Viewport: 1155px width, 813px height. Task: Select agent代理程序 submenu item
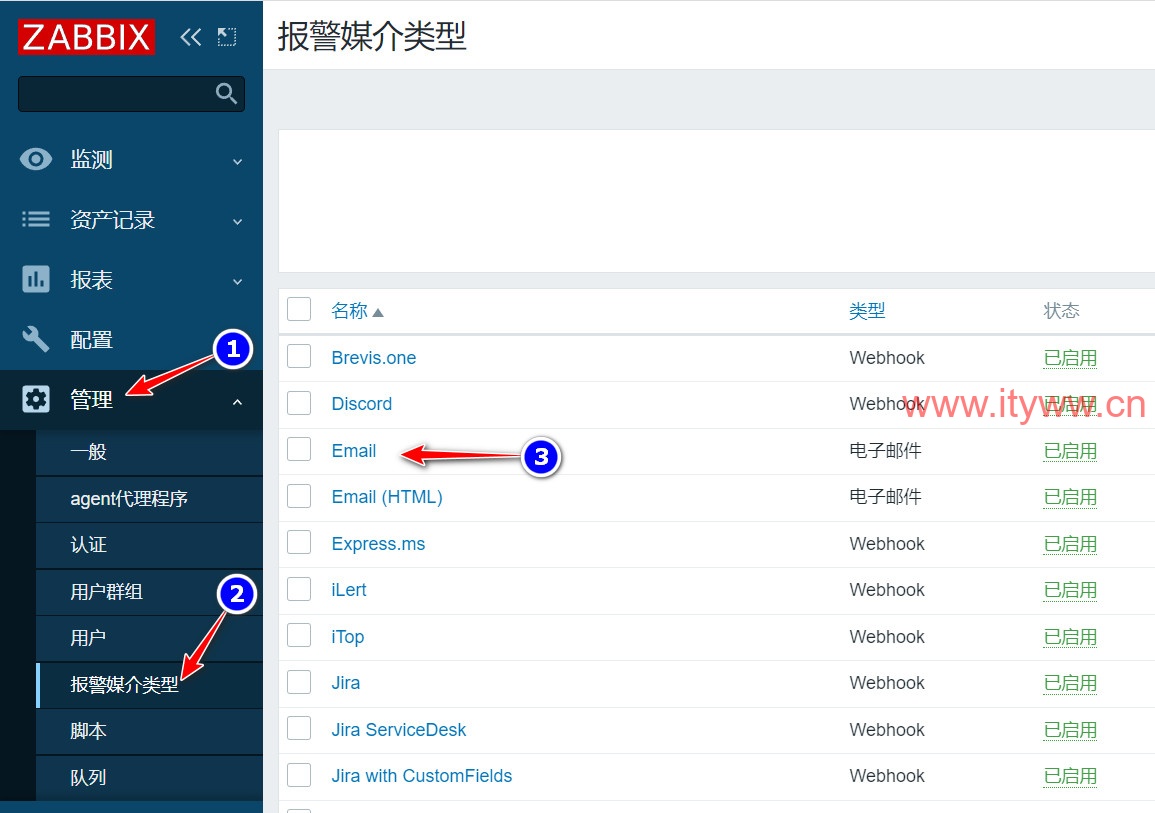pyautogui.click(x=150, y=499)
